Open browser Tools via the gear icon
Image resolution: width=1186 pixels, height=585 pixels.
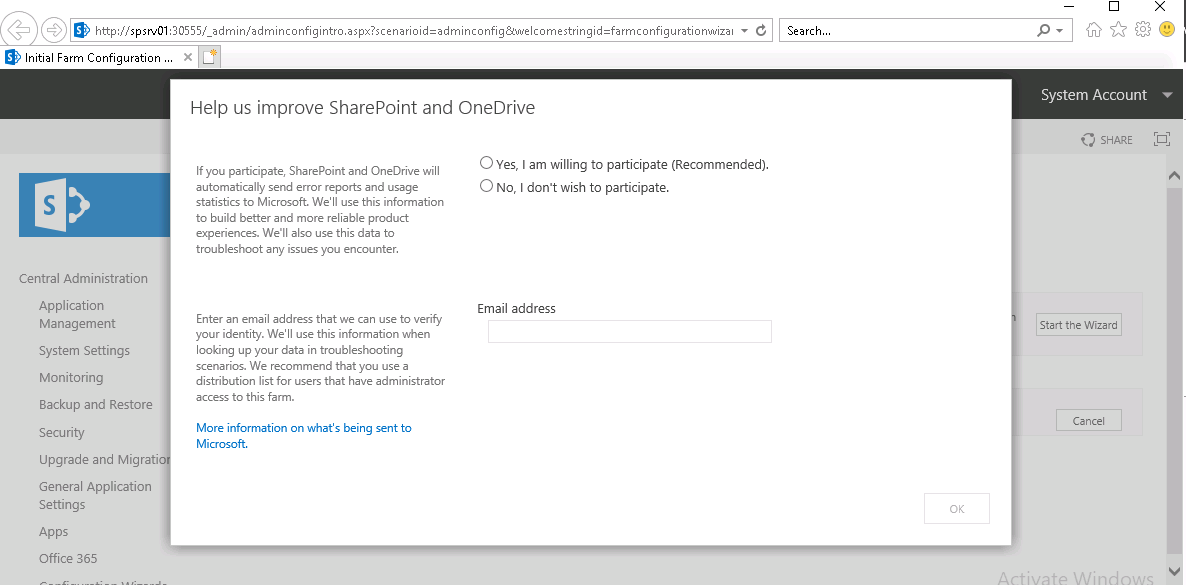coord(1142,30)
